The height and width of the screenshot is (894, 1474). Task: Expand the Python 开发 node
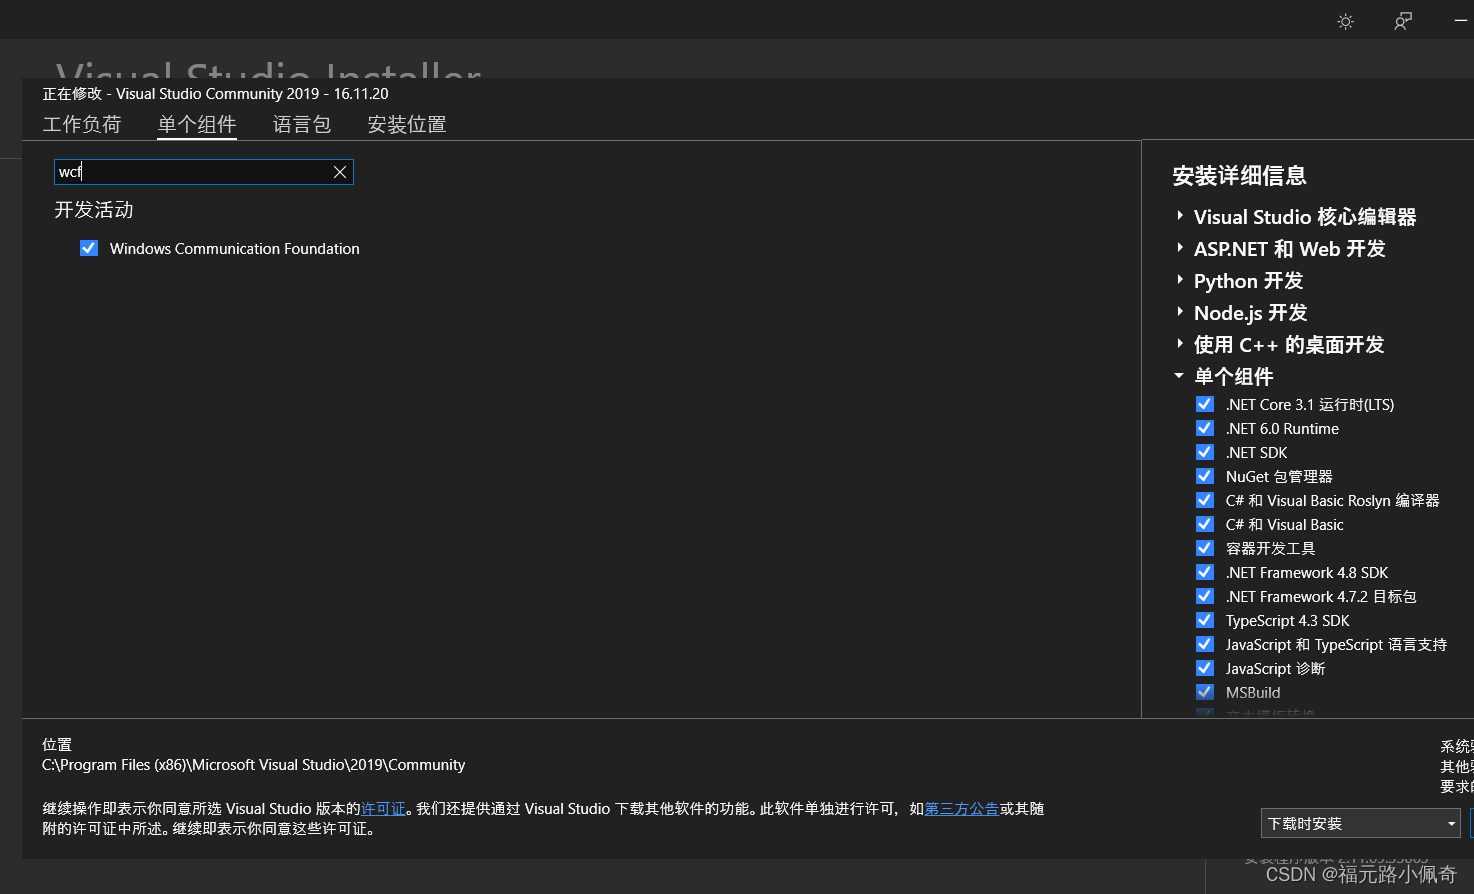tap(1180, 280)
